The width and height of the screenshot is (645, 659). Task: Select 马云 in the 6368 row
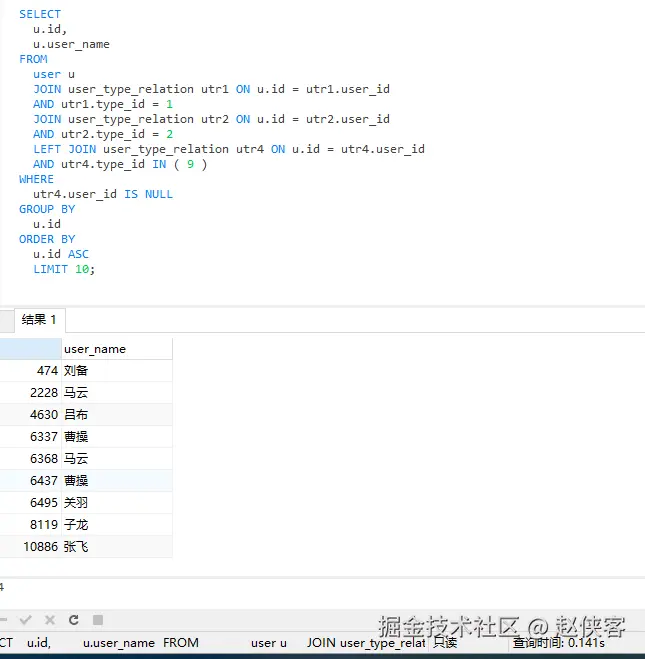[x=117, y=459]
